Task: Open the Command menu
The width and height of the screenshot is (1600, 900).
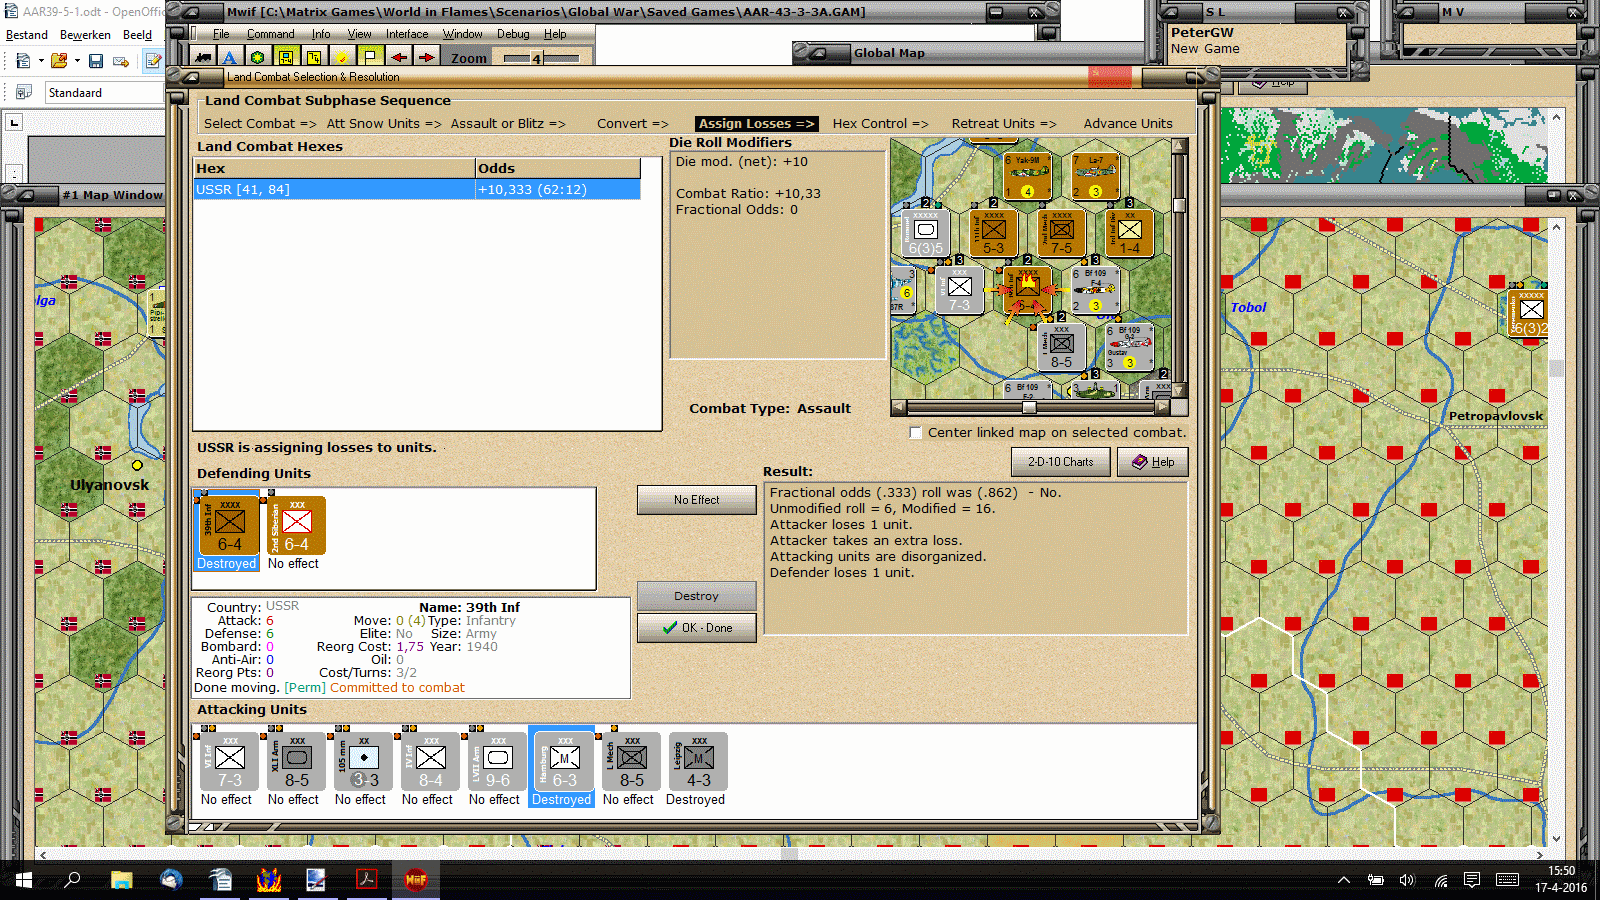Action: click(x=270, y=34)
